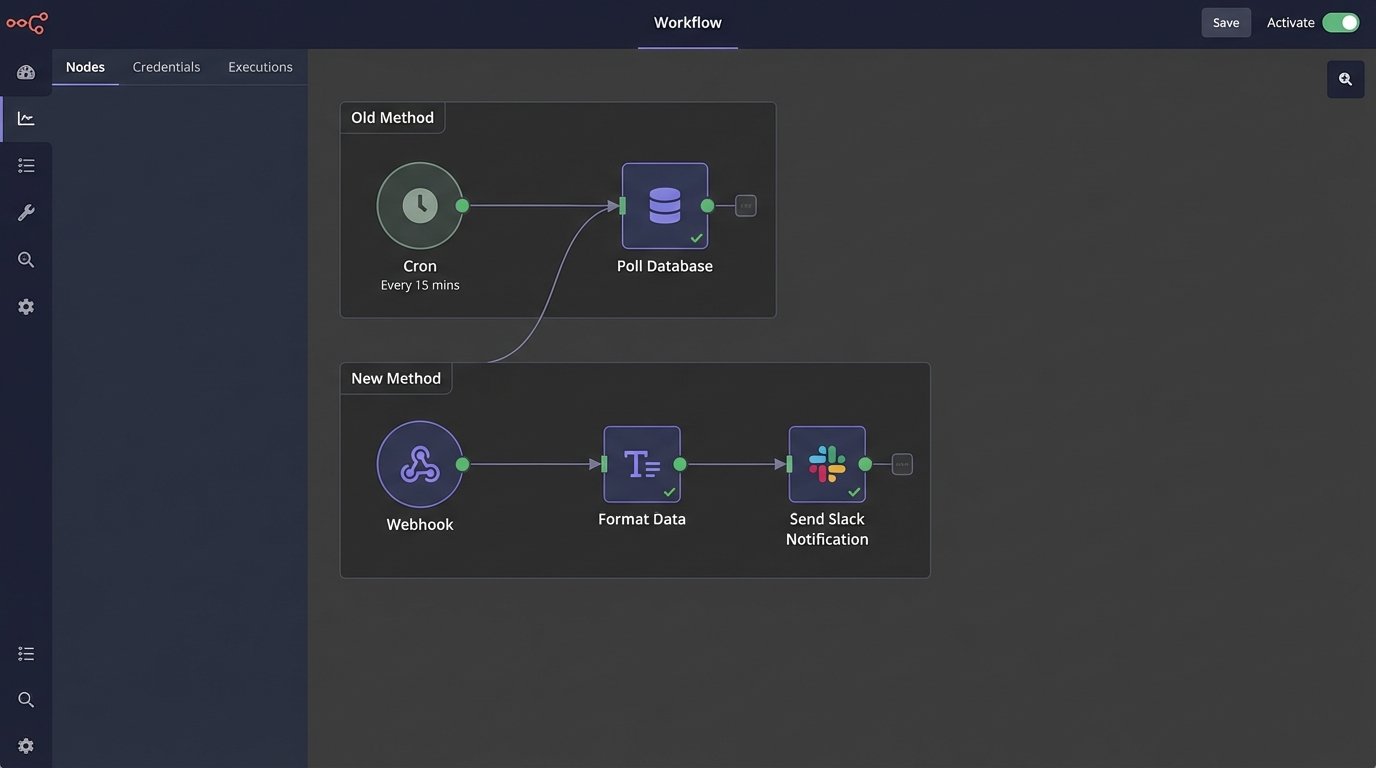This screenshot has width=1376, height=768.
Task: Click the Cron clock trigger node
Action: [420, 206]
